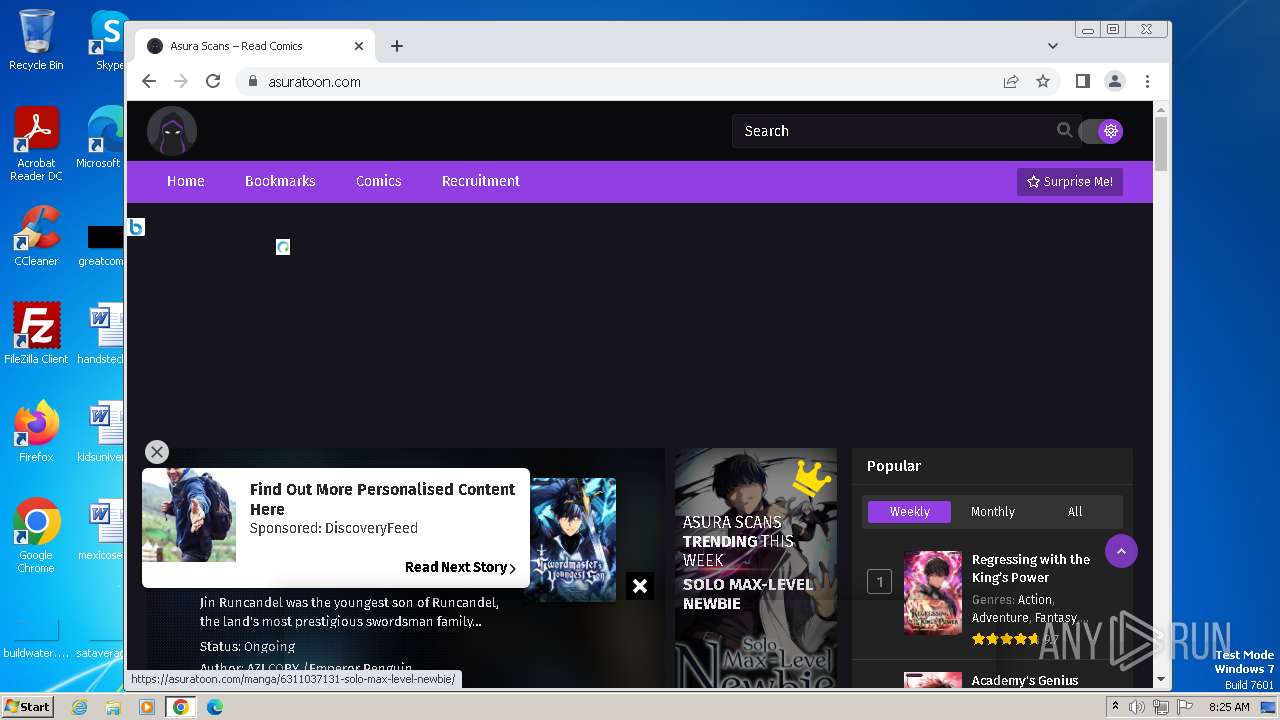This screenshot has width=1280, height=720.
Task: Go back using browser back arrow
Action: point(149,82)
